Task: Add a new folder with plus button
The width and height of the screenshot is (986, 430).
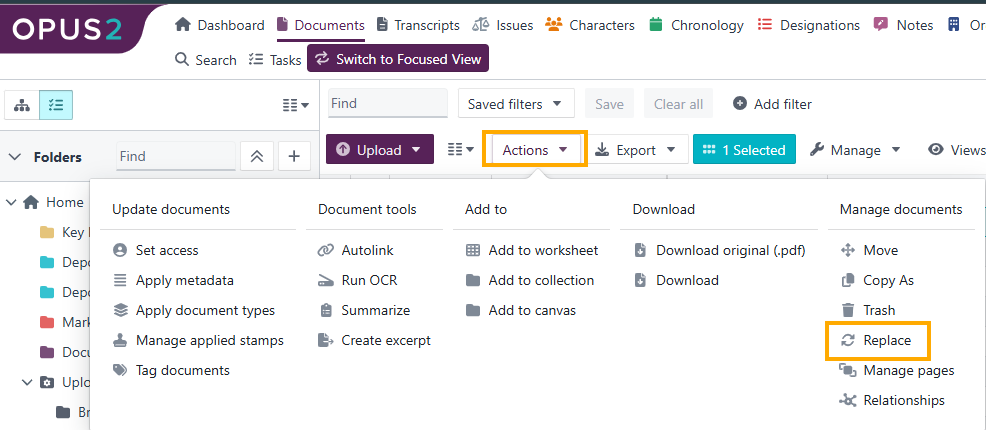Action: (294, 157)
